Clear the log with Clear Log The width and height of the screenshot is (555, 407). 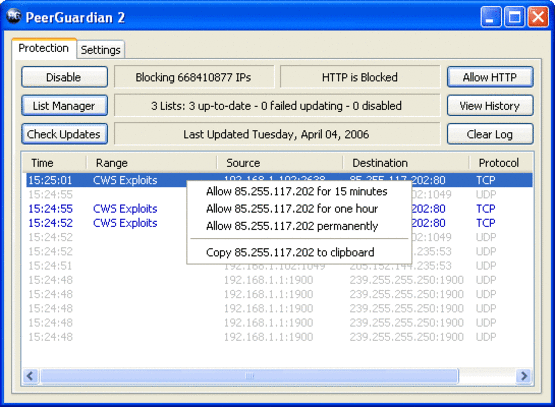coord(490,134)
